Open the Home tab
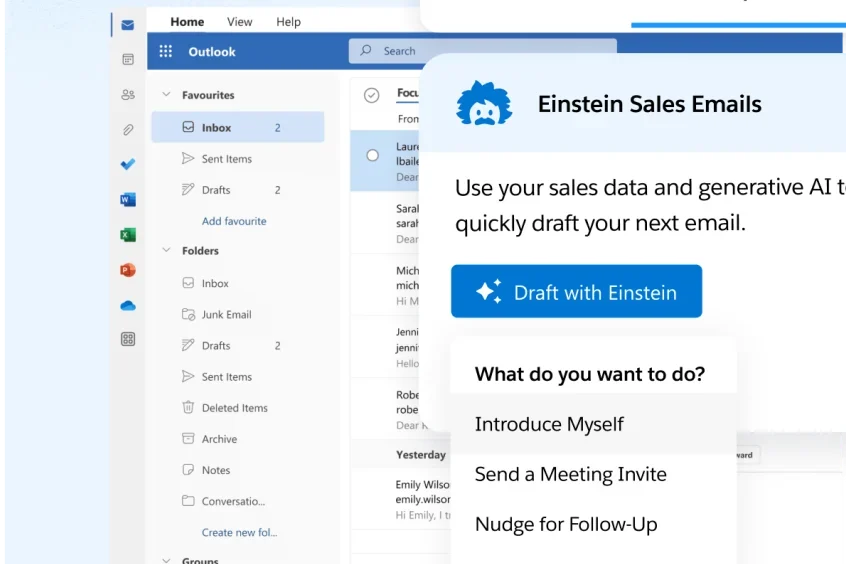 (187, 22)
